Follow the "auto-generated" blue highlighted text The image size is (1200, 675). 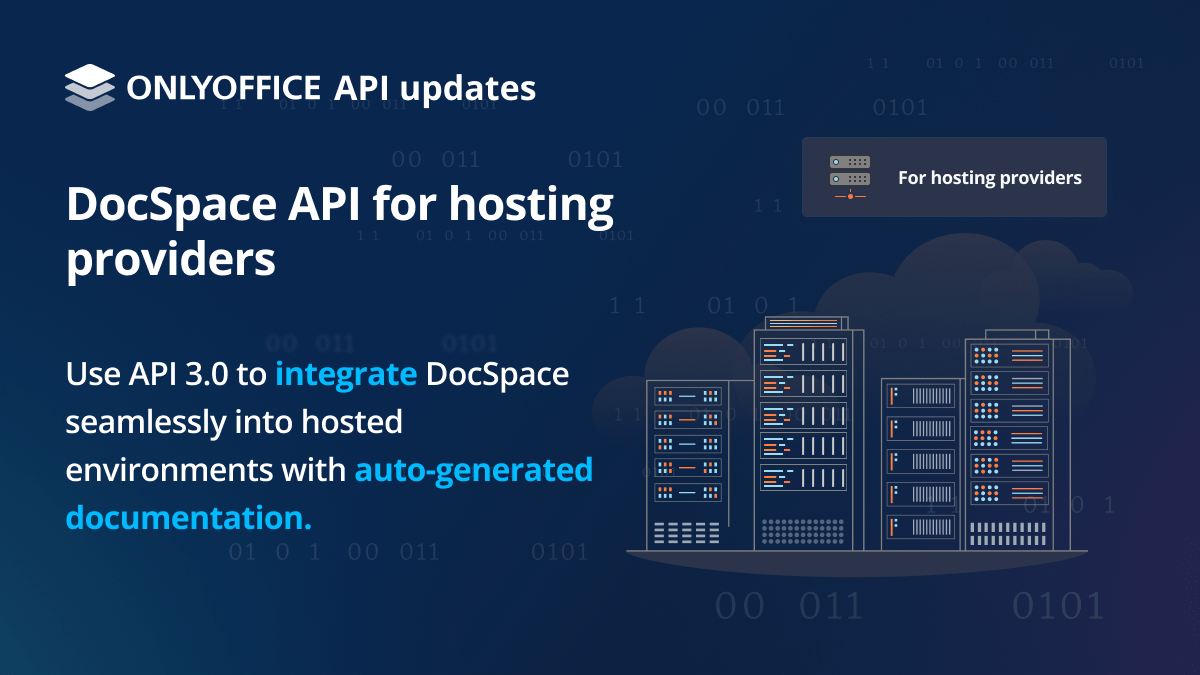click(x=473, y=469)
